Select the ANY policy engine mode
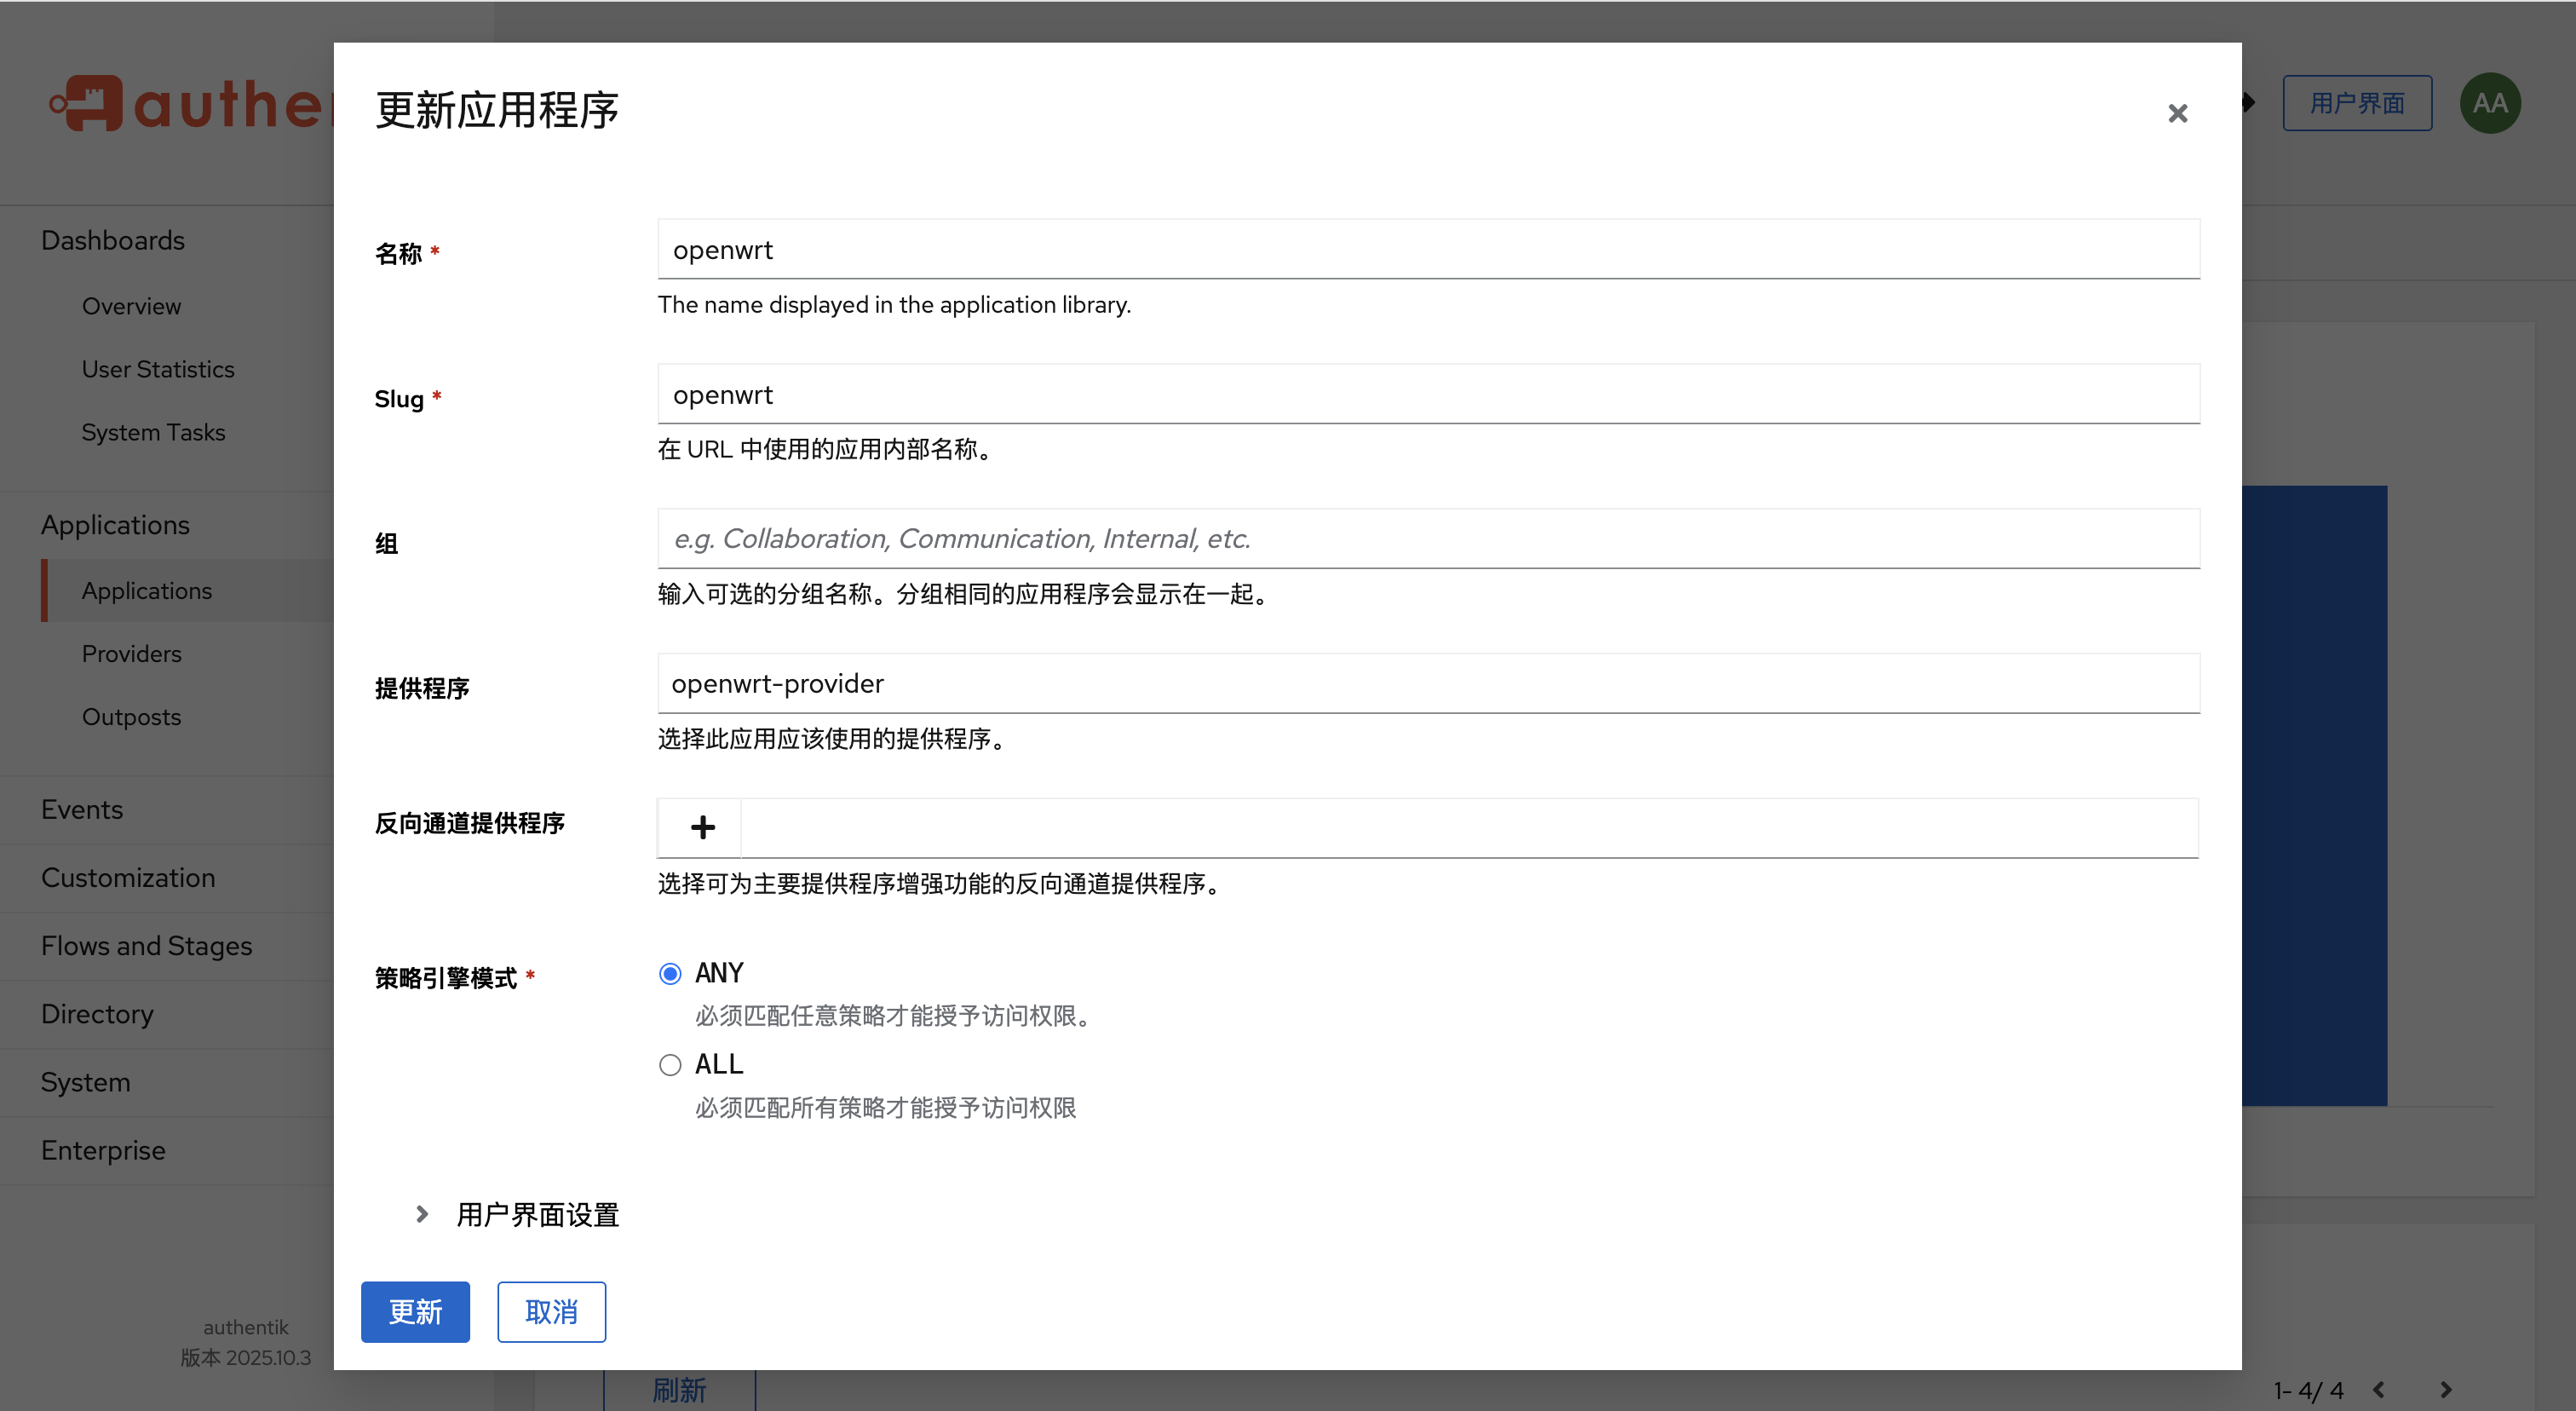This screenshot has height=1411, width=2576. (670, 973)
